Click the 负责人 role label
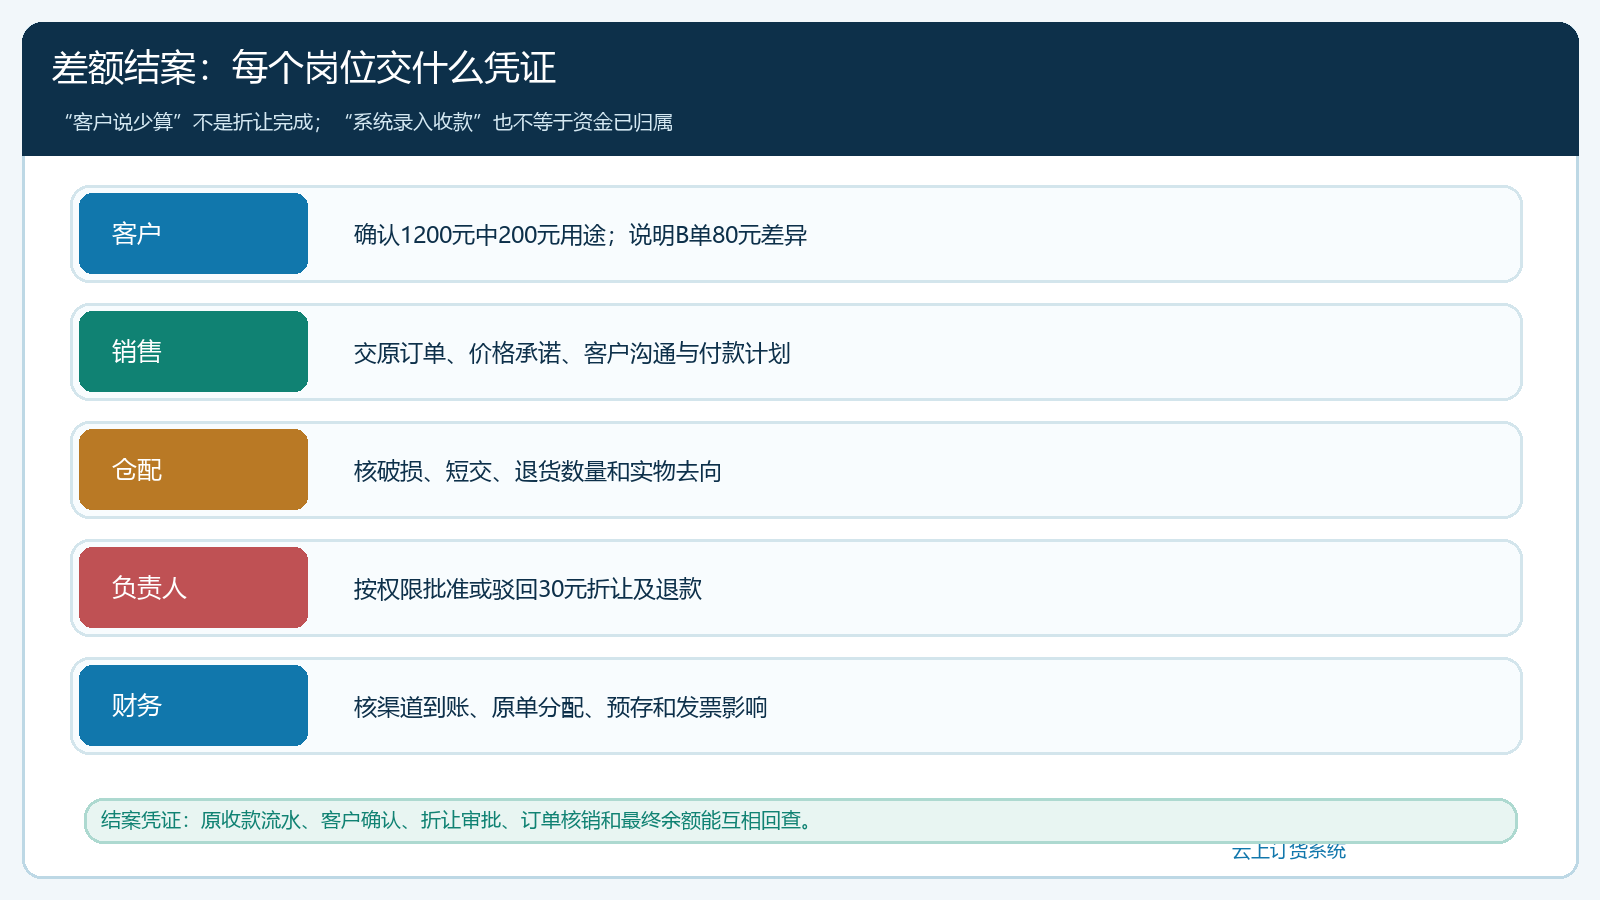 193,588
